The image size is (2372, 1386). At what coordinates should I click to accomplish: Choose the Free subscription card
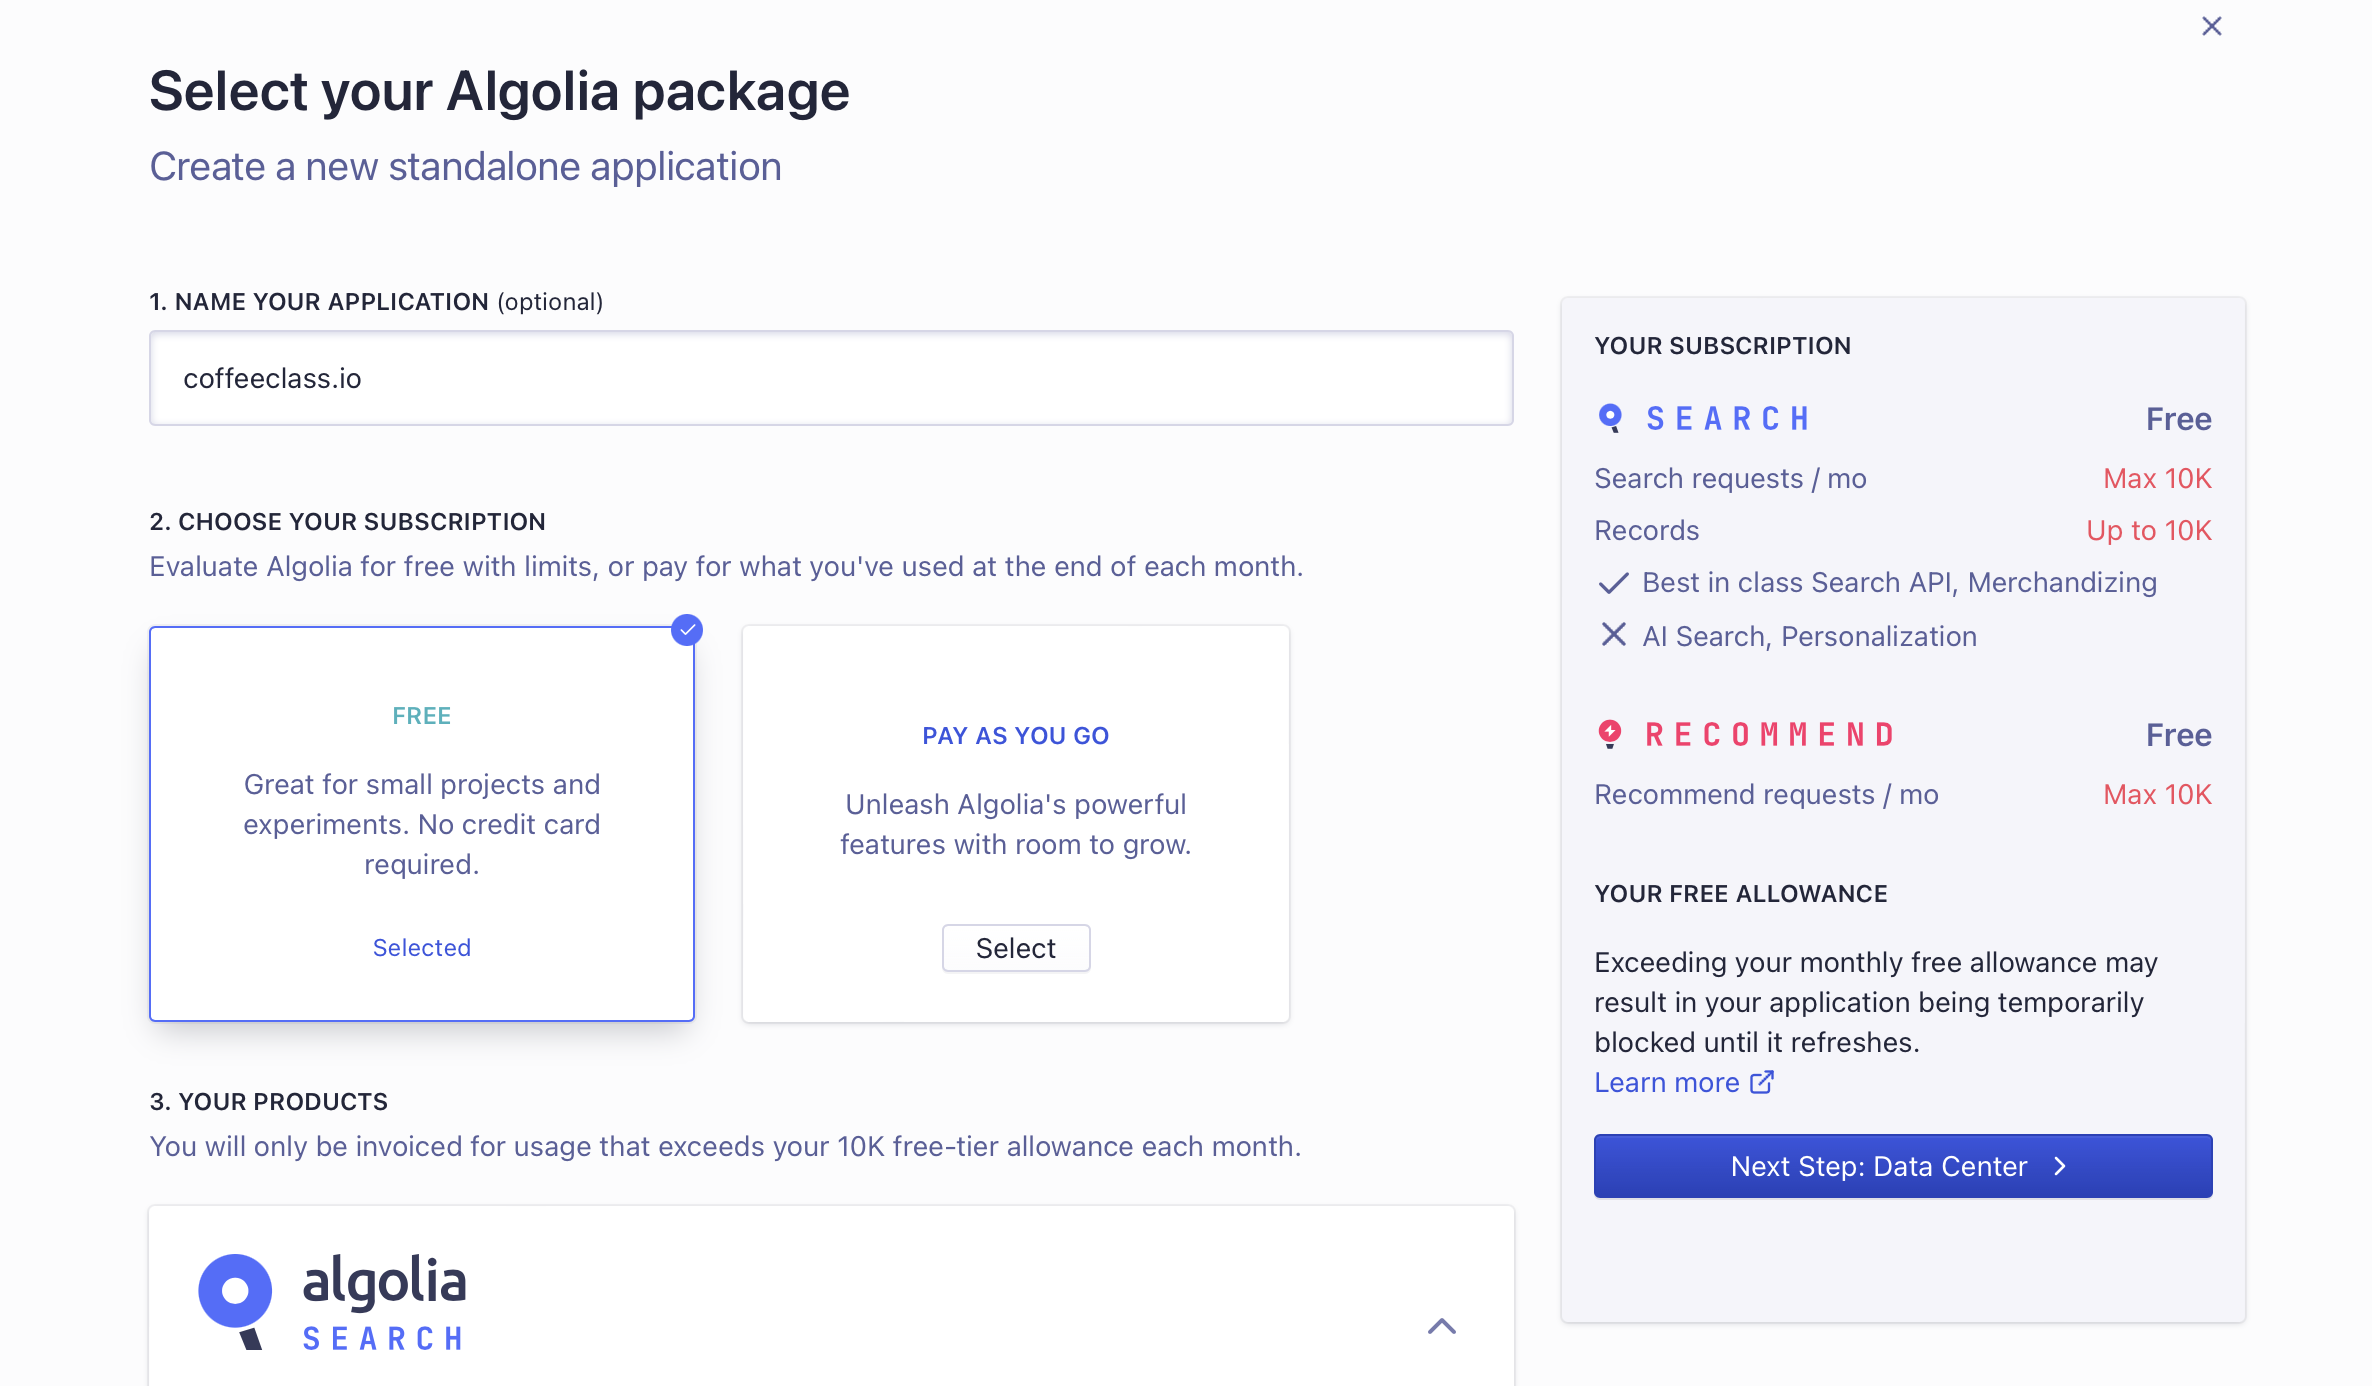421,823
